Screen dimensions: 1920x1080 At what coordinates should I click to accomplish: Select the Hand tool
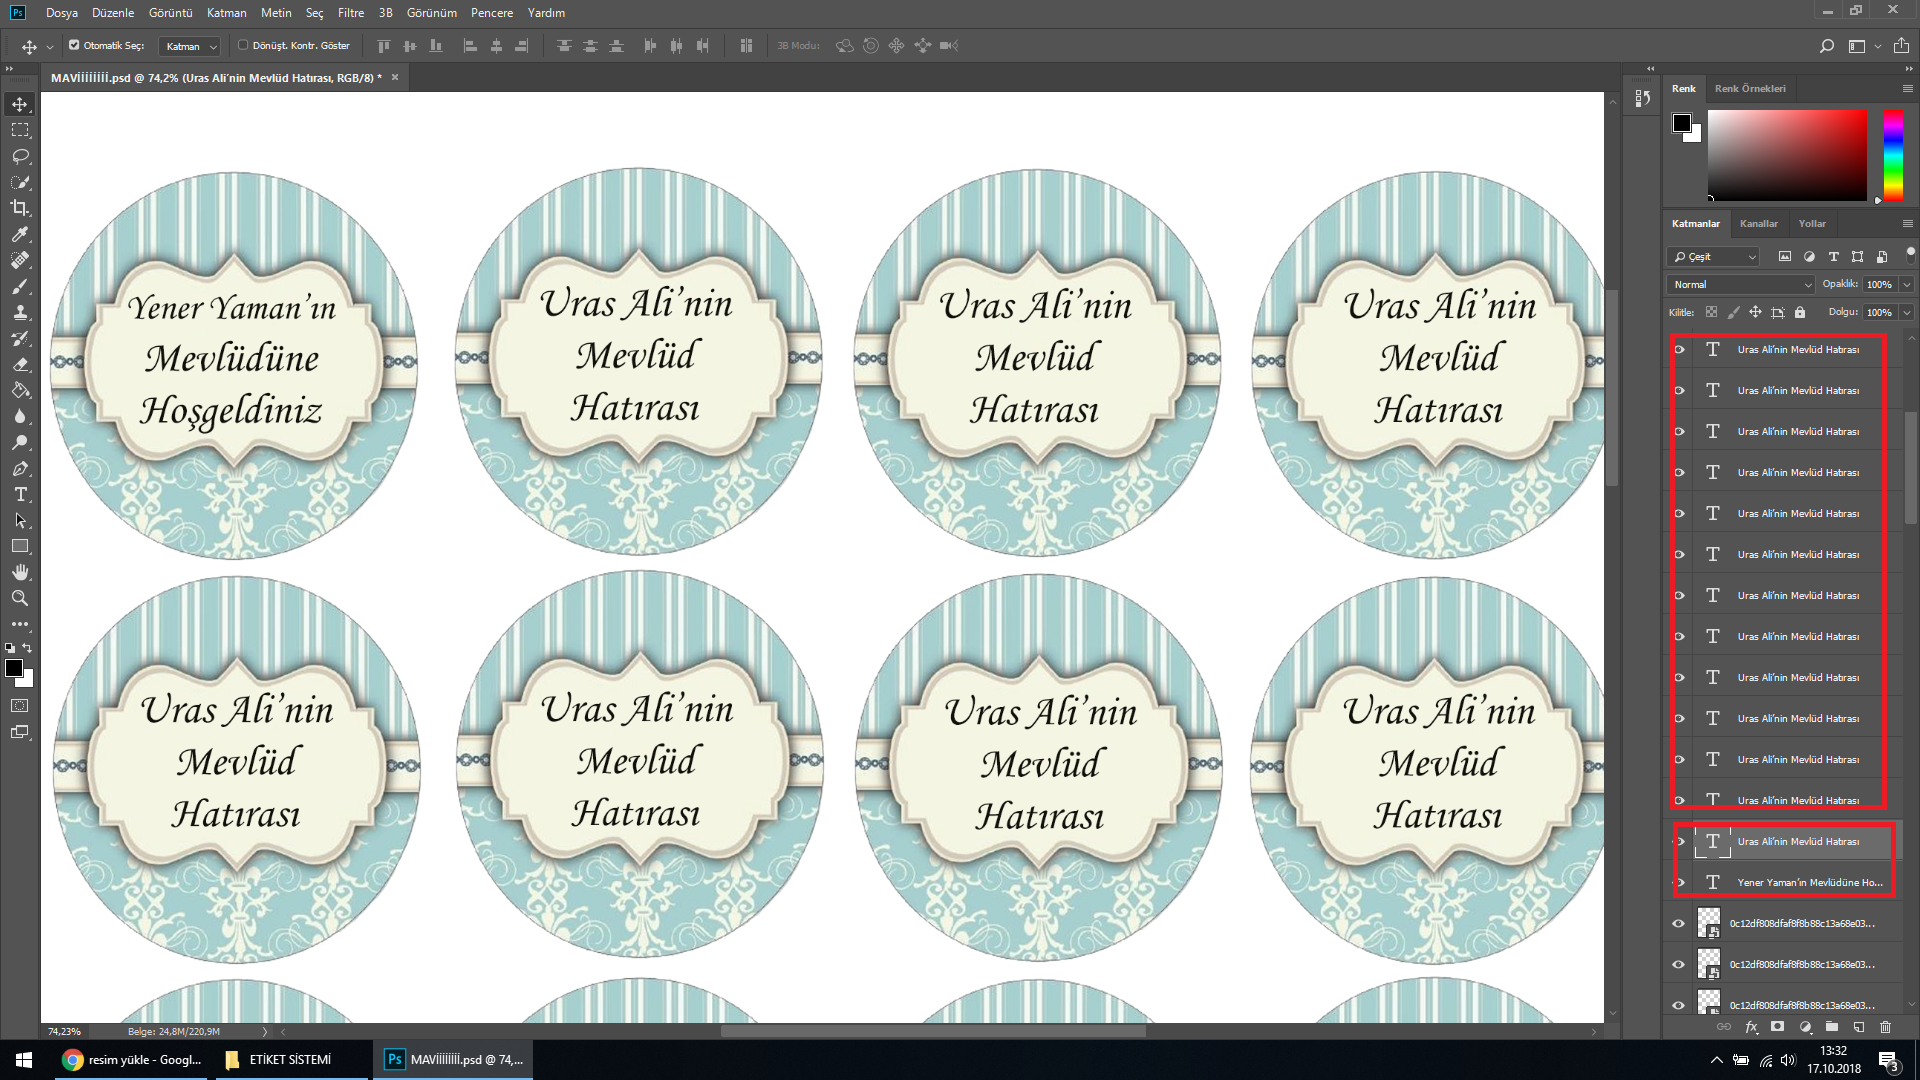[20, 572]
